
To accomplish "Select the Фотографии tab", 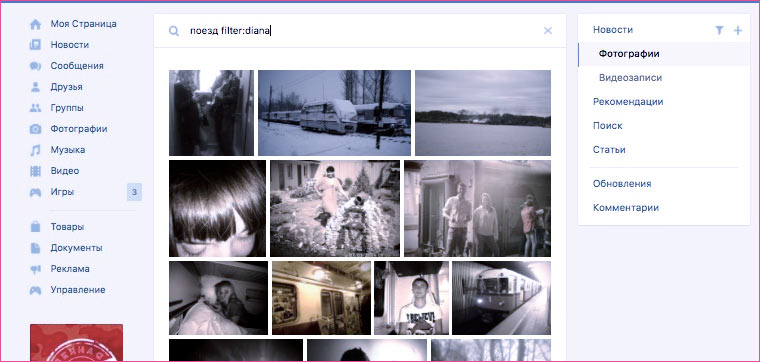I will pyautogui.click(x=629, y=54).
